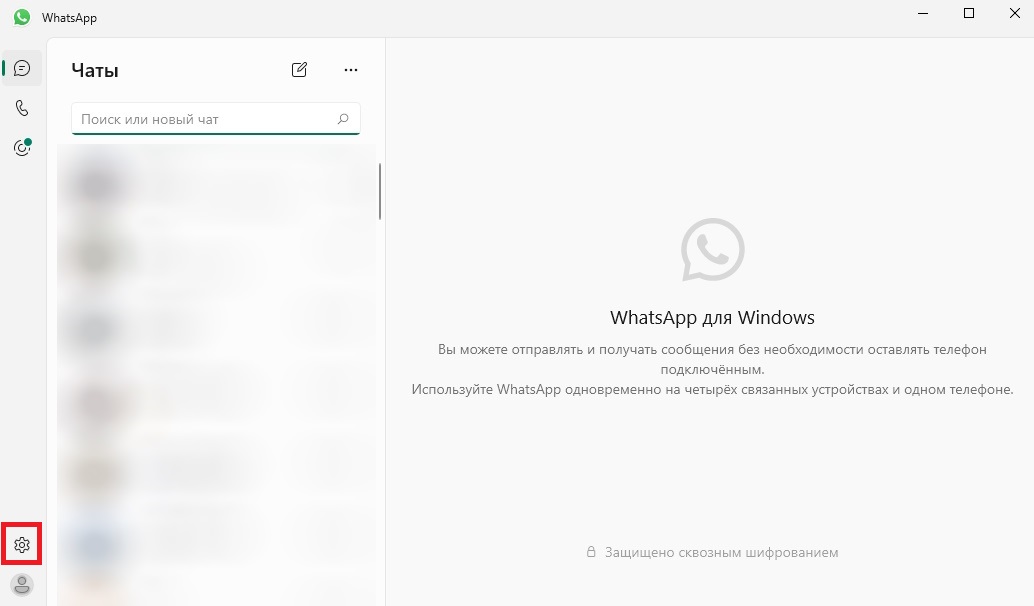Open the Status updates icon

point(22,147)
